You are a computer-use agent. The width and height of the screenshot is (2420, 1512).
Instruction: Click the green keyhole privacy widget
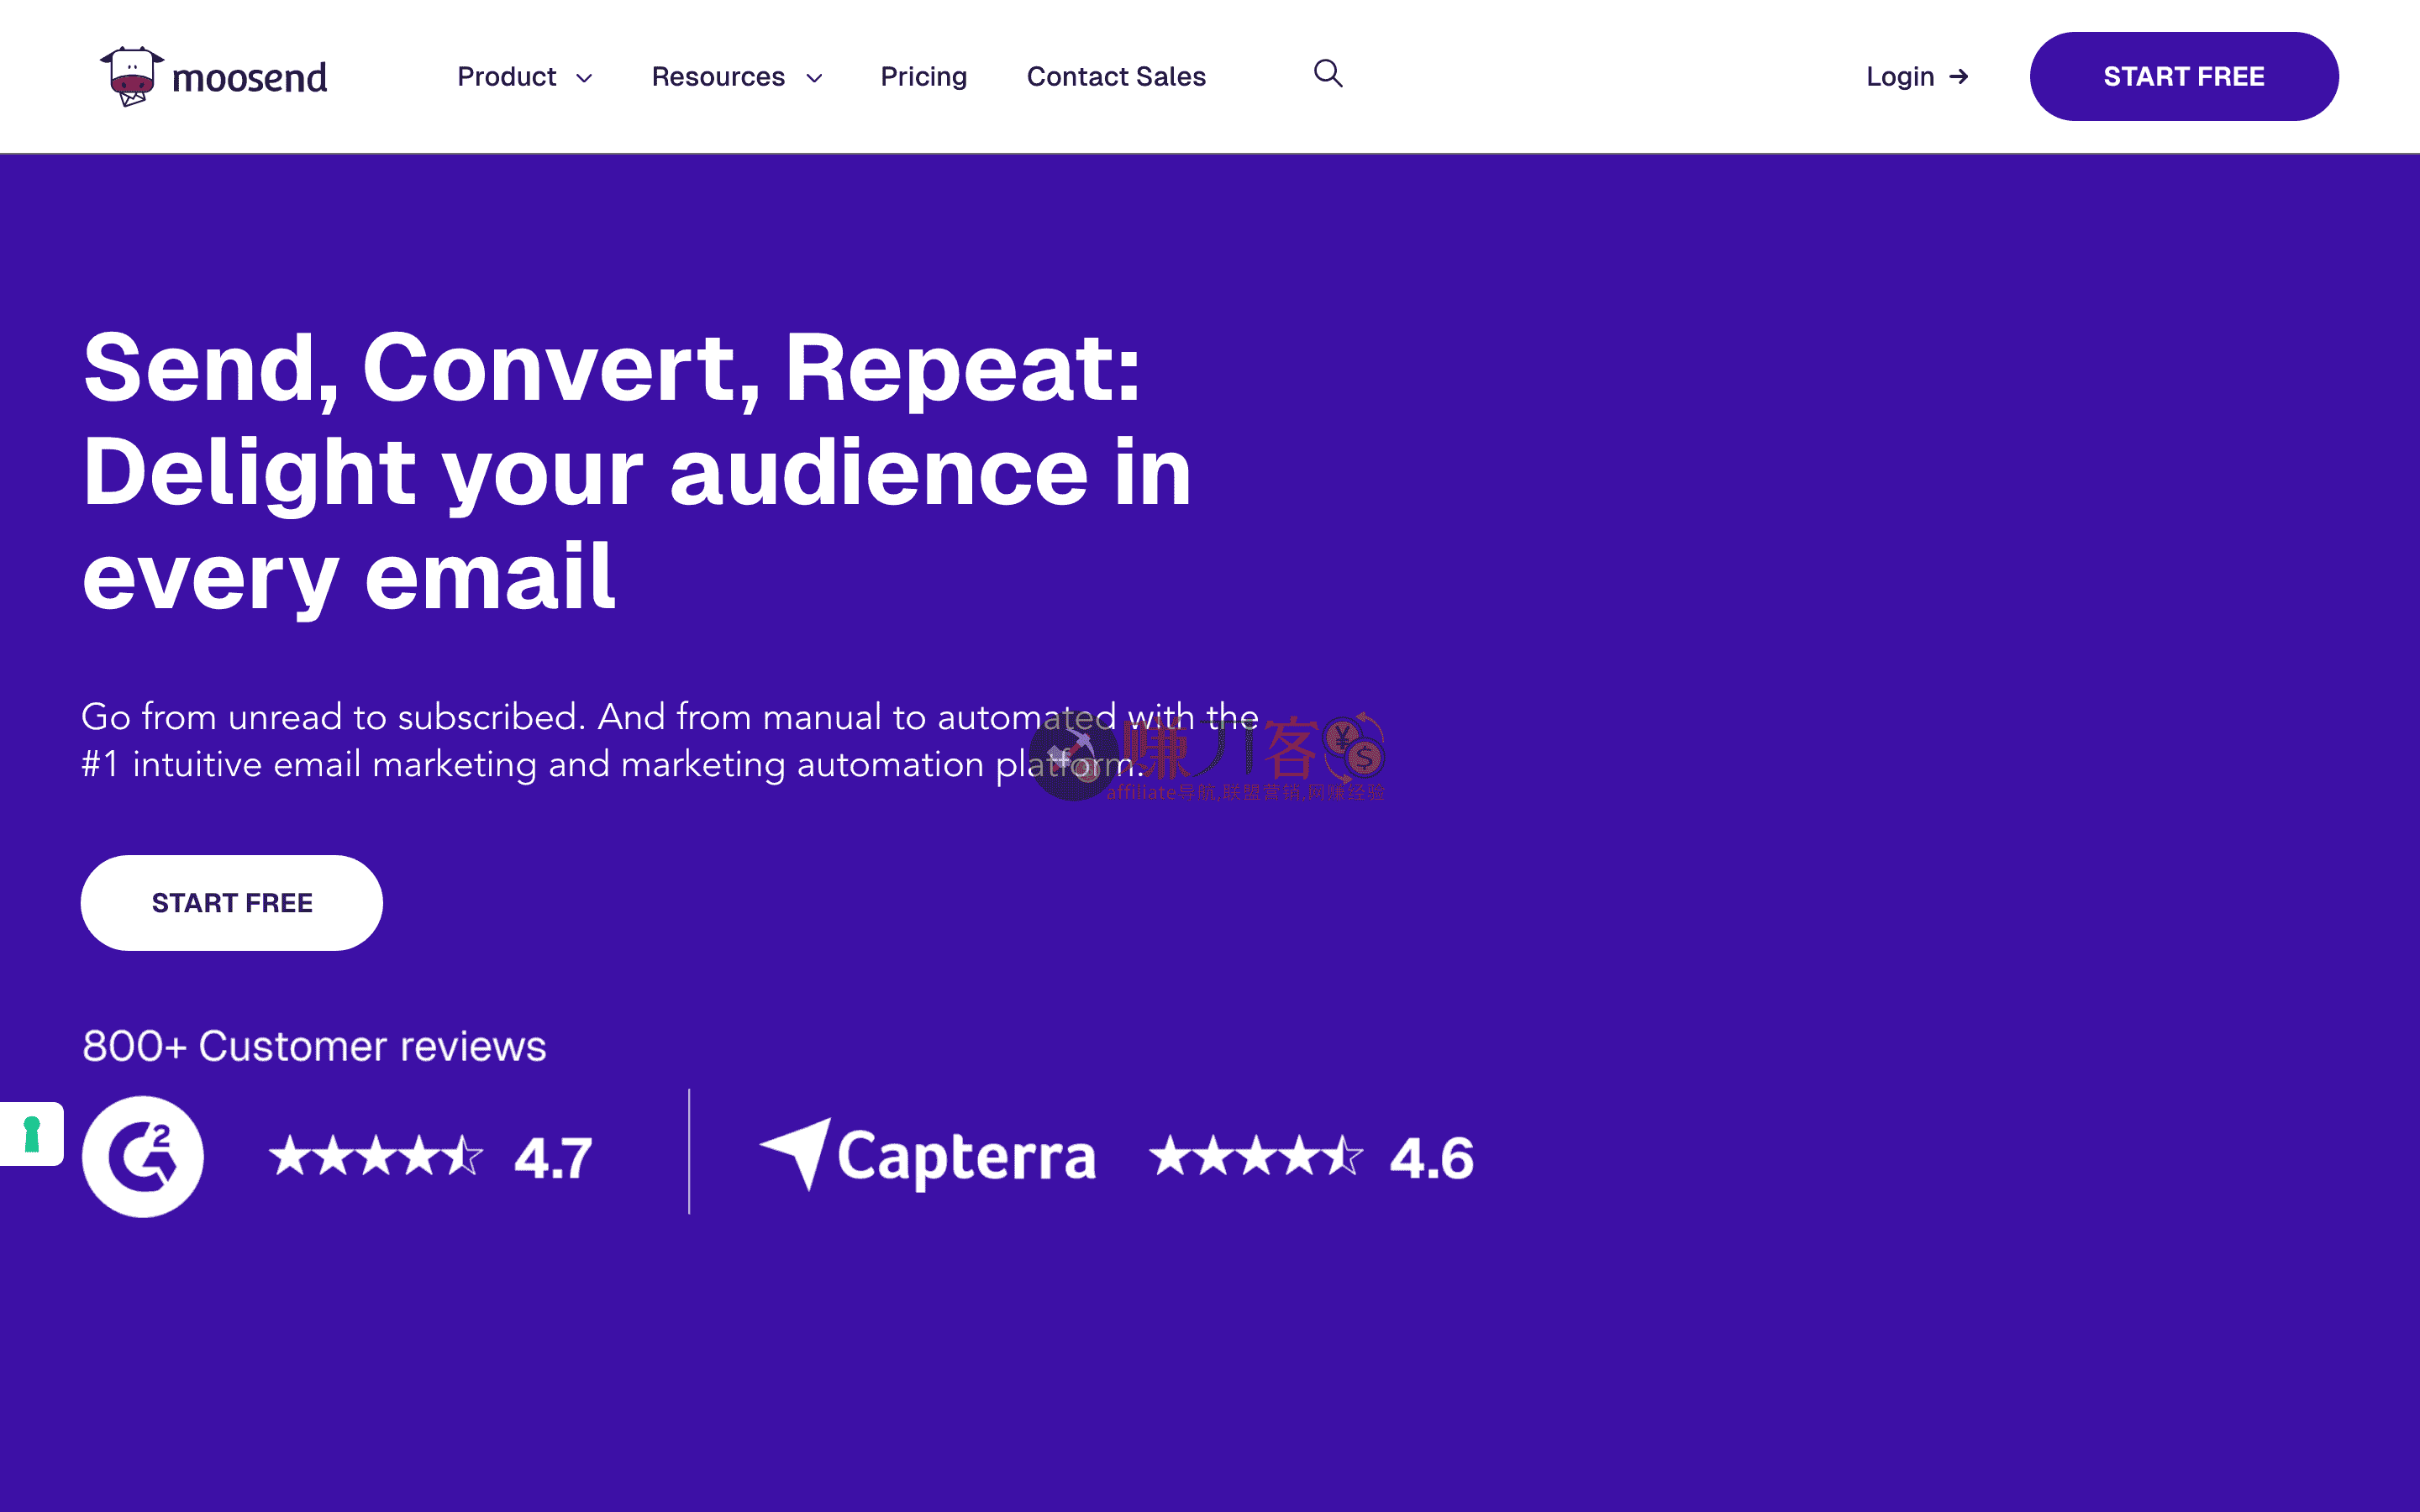tap(32, 1134)
